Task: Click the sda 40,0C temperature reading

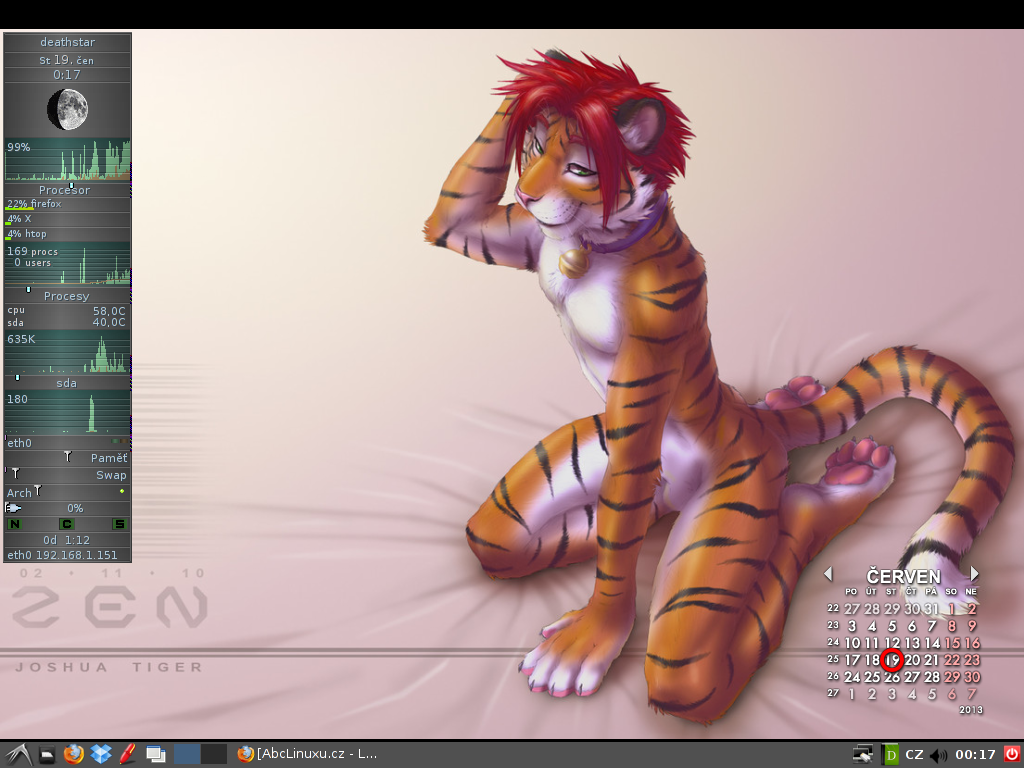Action: (x=67, y=323)
